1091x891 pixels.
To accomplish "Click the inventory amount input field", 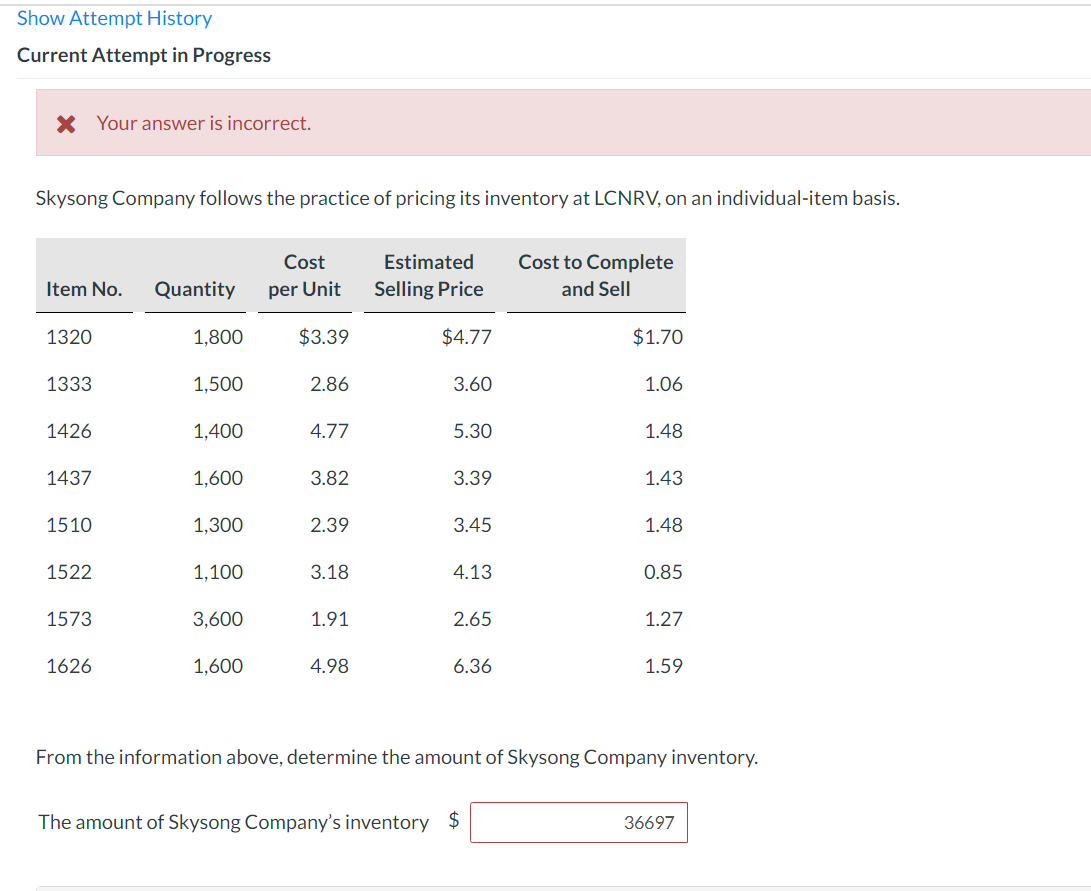I will pyautogui.click(x=579, y=822).
